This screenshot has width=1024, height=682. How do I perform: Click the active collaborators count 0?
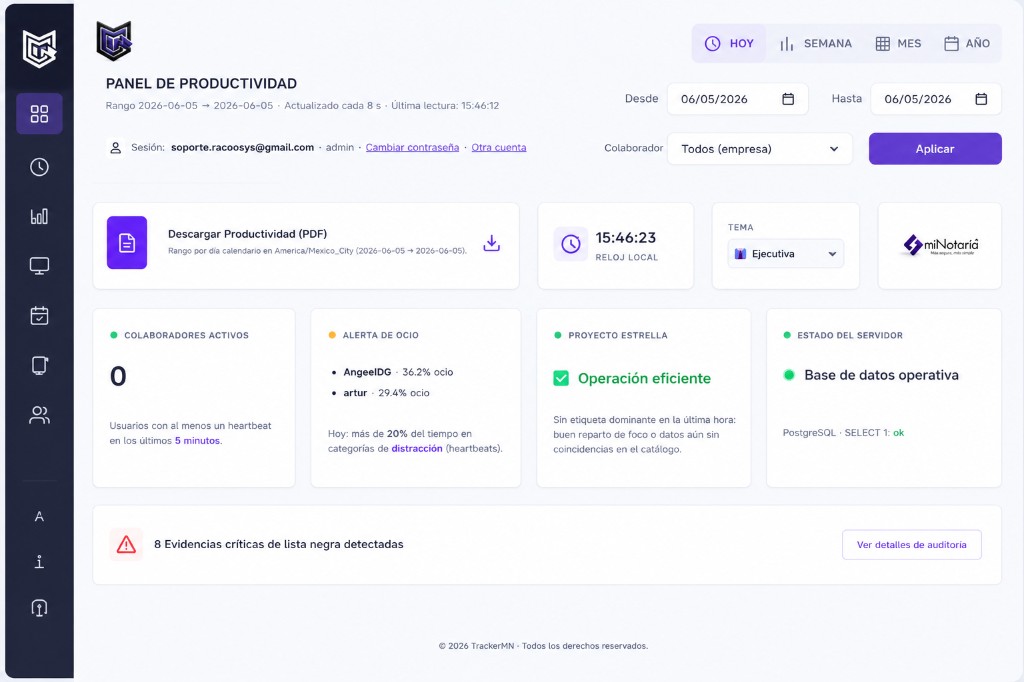click(x=118, y=376)
